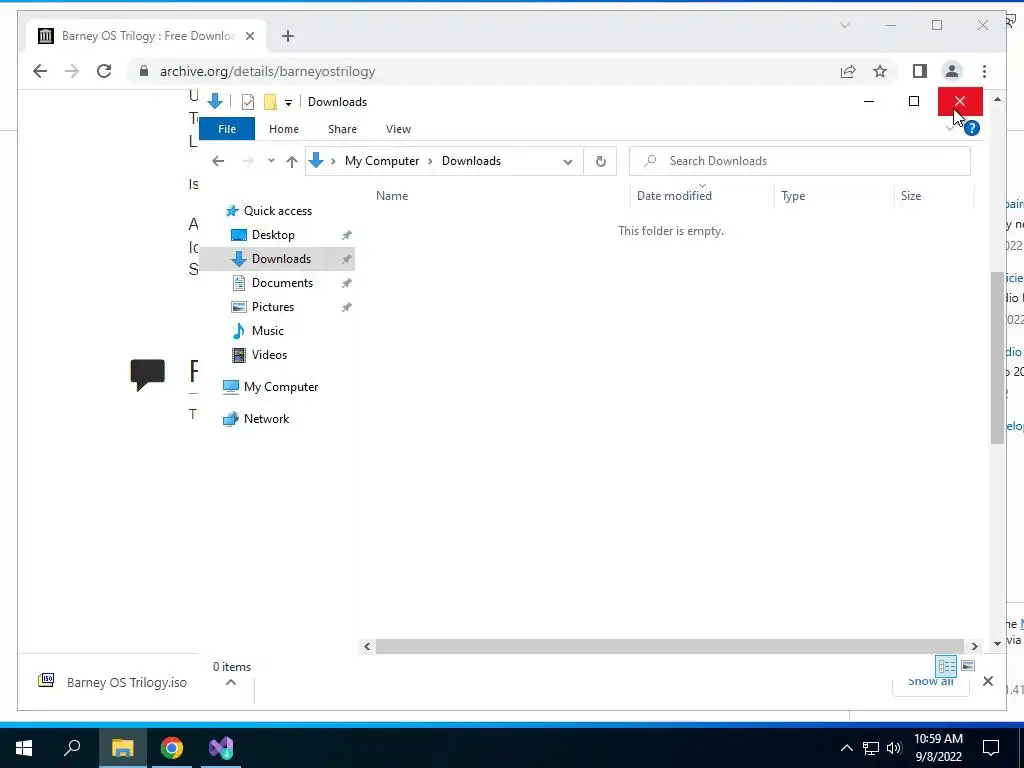Image resolution: width=1024 pixels, height=768 pixels.
Task: Open the notification Action Center
Action: pyautogui.click(x=991, y=748)
